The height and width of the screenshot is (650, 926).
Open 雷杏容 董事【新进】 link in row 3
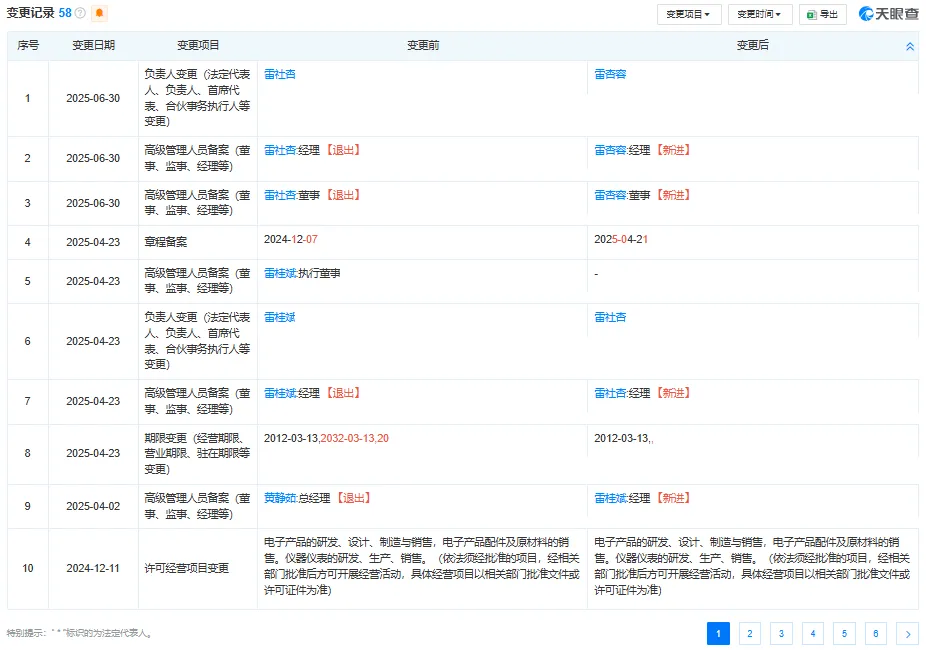click(610, 195)
